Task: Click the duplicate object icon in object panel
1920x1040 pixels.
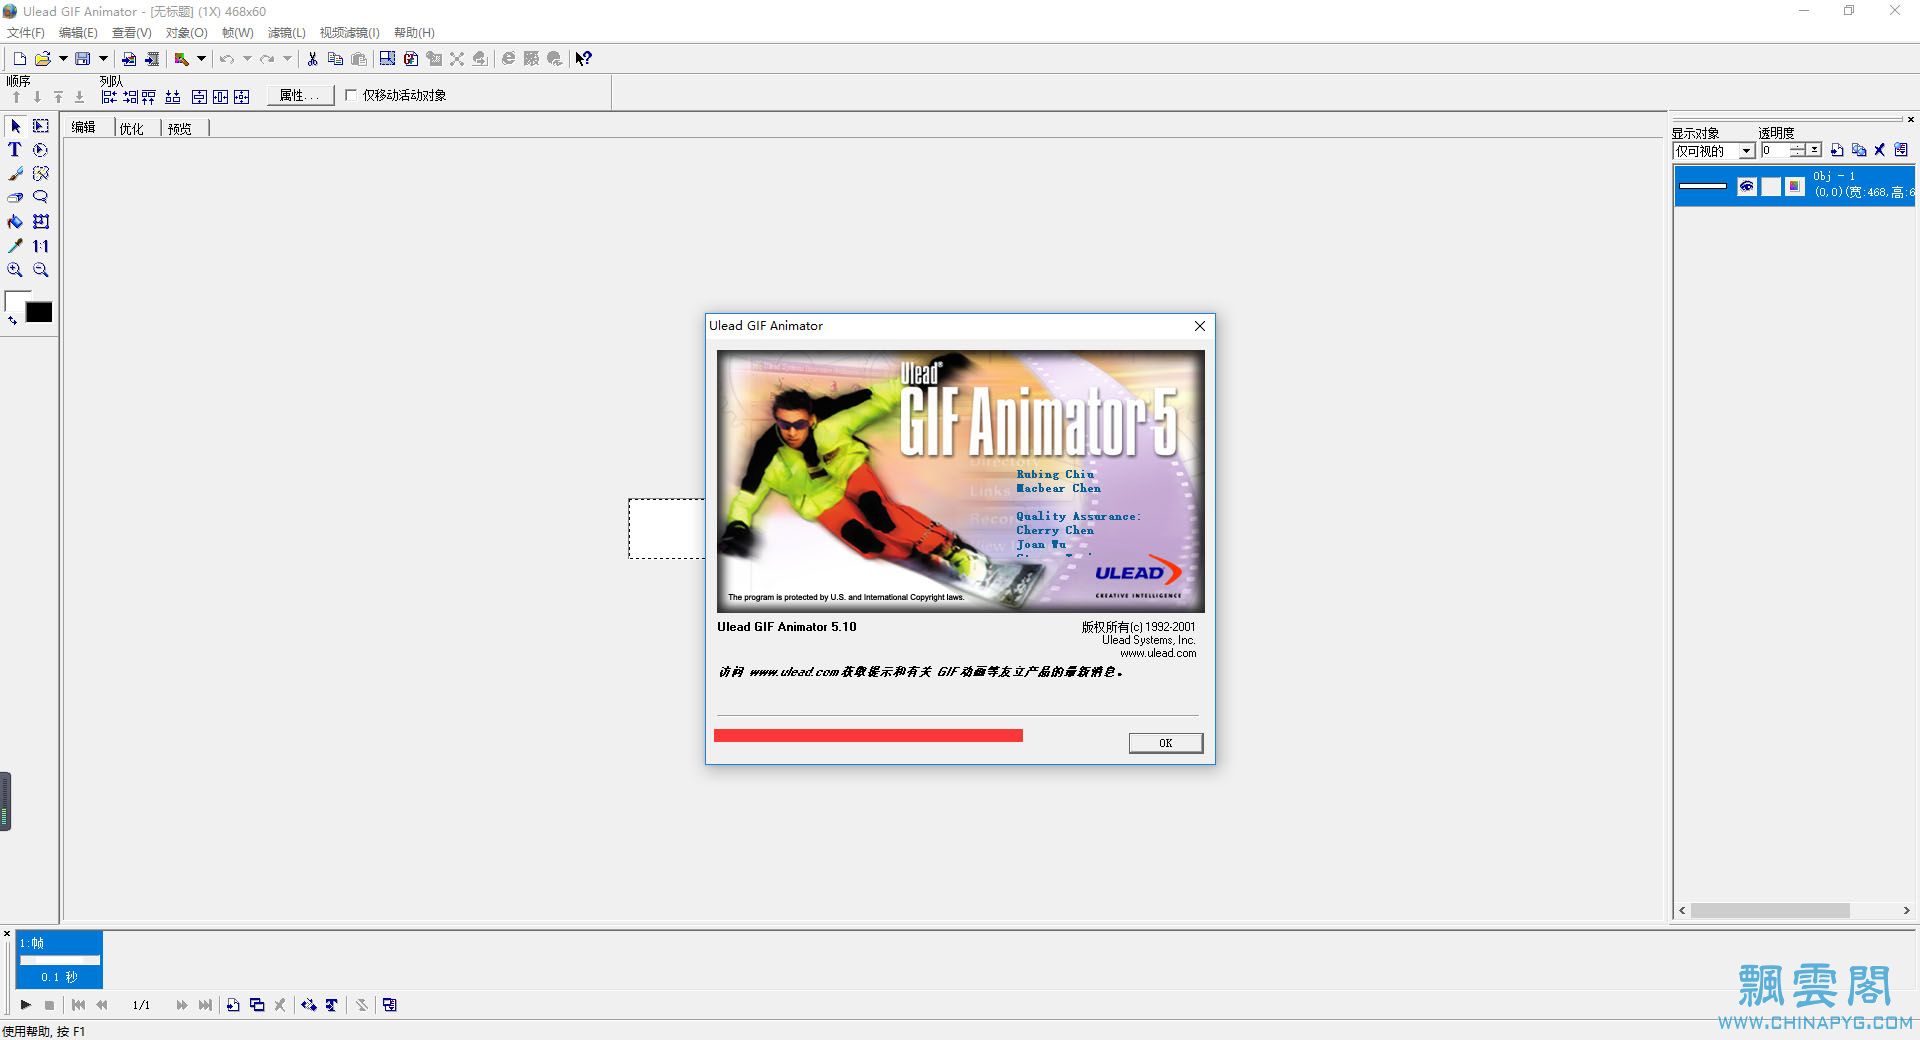Action: coord(1859,150)
